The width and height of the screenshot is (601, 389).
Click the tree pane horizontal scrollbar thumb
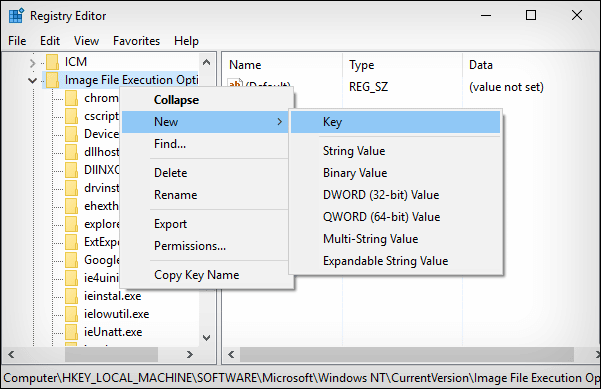(x=111, y=355)
